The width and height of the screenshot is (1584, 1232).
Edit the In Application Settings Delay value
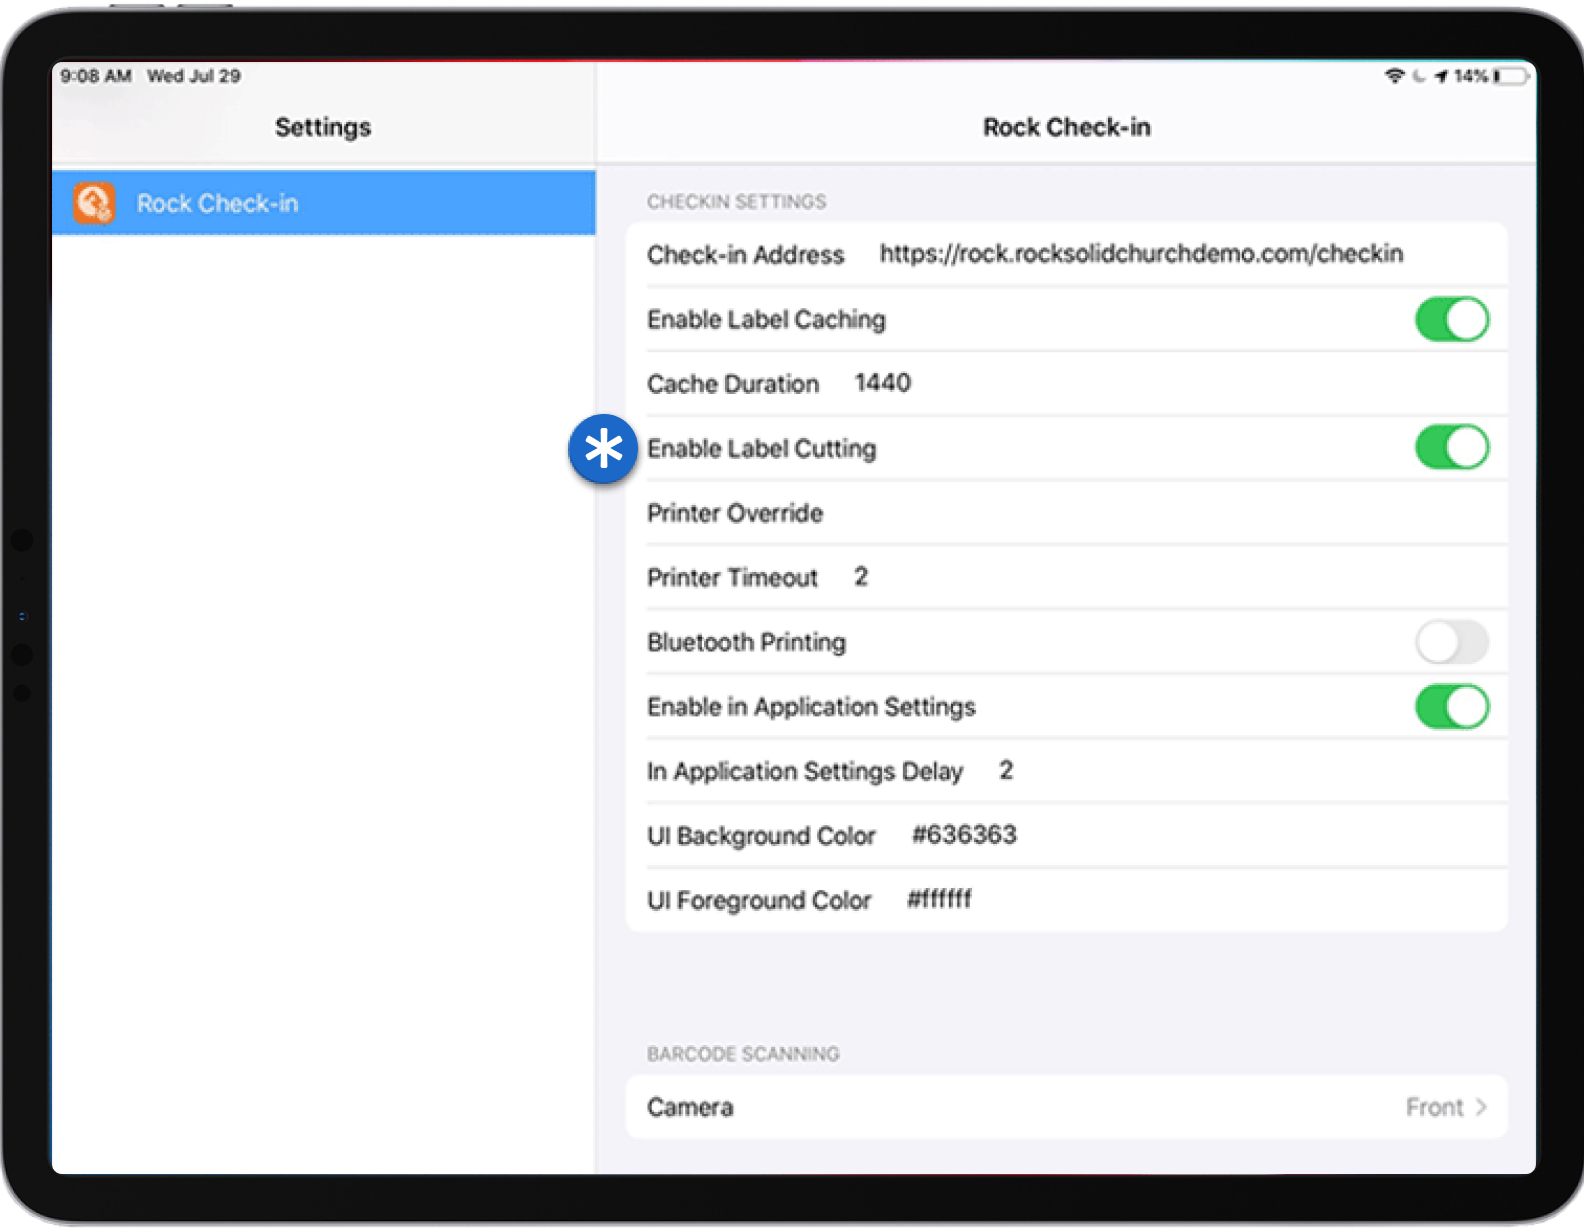[1006, 771]
